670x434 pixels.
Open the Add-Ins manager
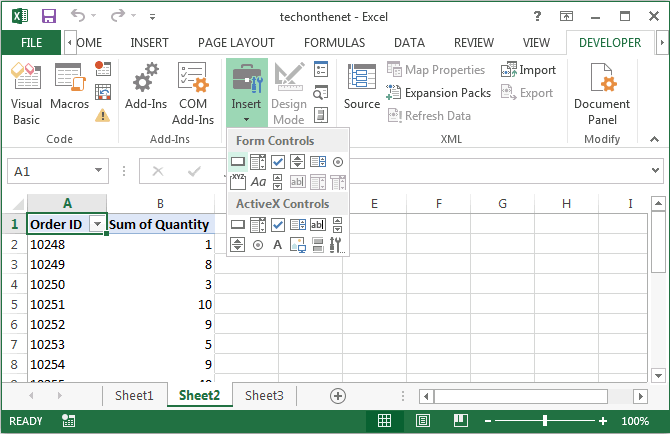[x=146, y=86]
